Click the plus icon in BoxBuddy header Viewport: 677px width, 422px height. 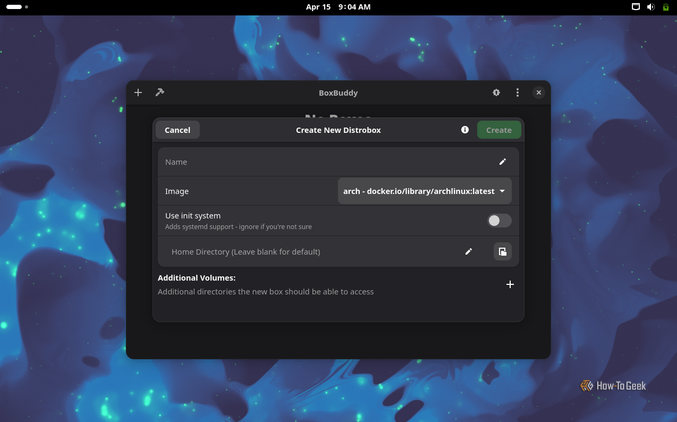(138, 92)
